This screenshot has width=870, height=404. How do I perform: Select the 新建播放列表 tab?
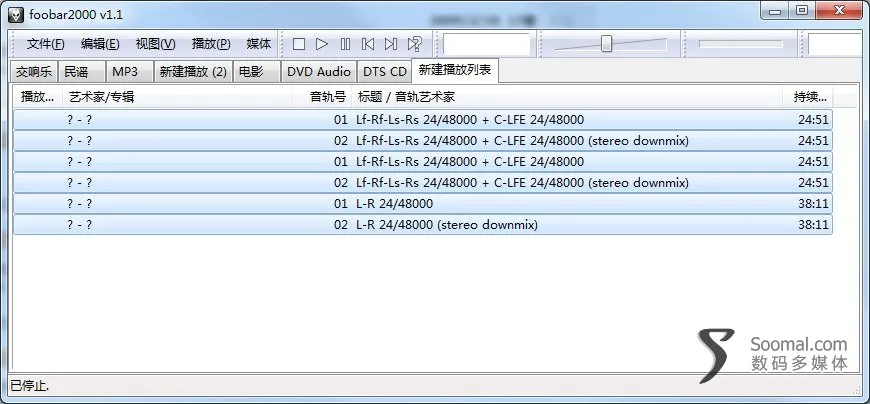point(455,71)
